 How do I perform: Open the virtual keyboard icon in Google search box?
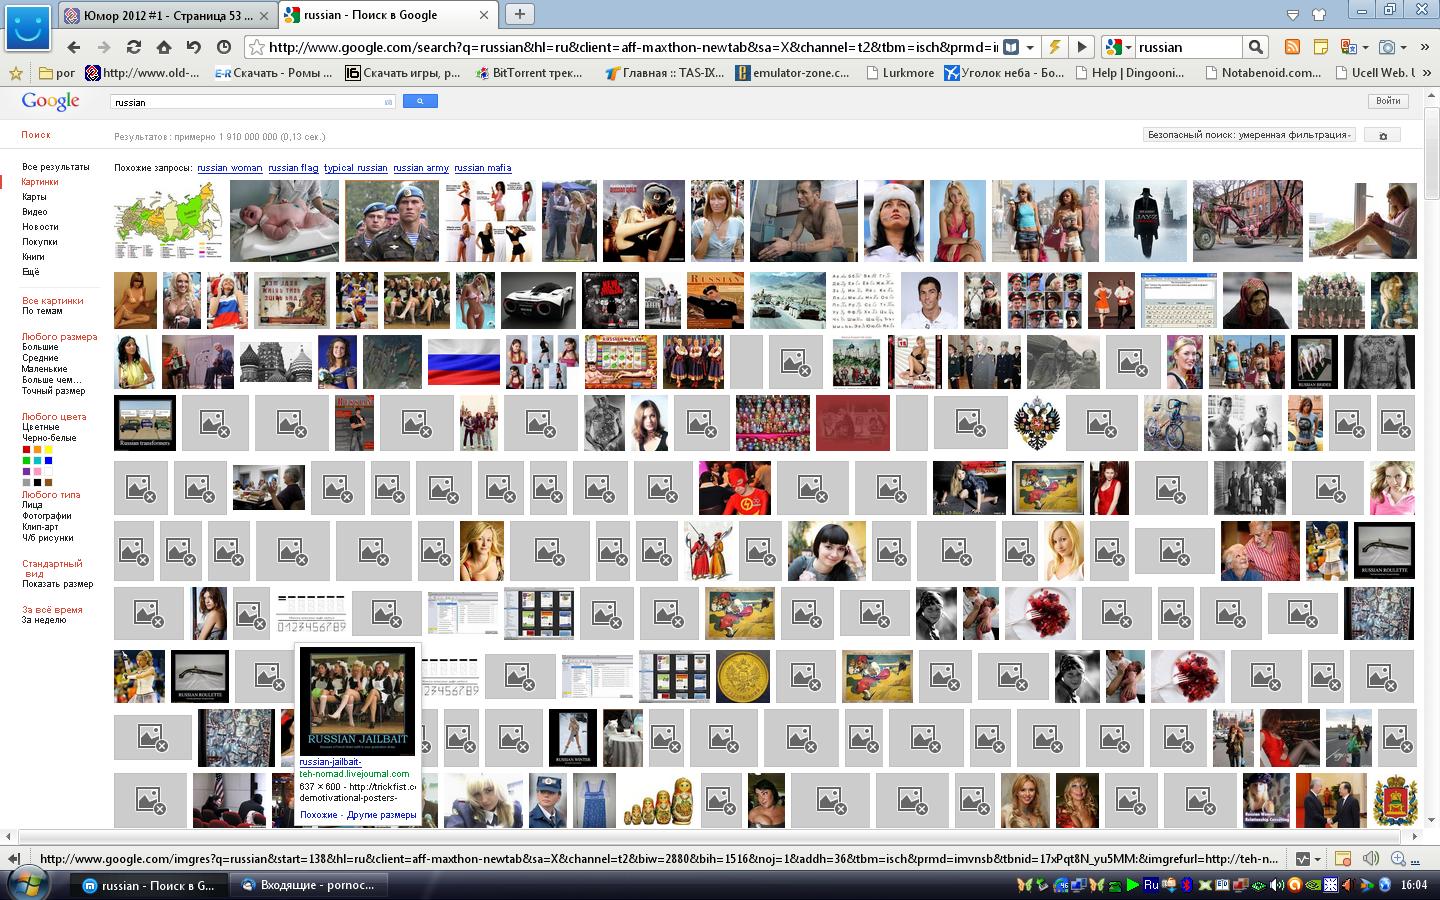click(388, 102)
